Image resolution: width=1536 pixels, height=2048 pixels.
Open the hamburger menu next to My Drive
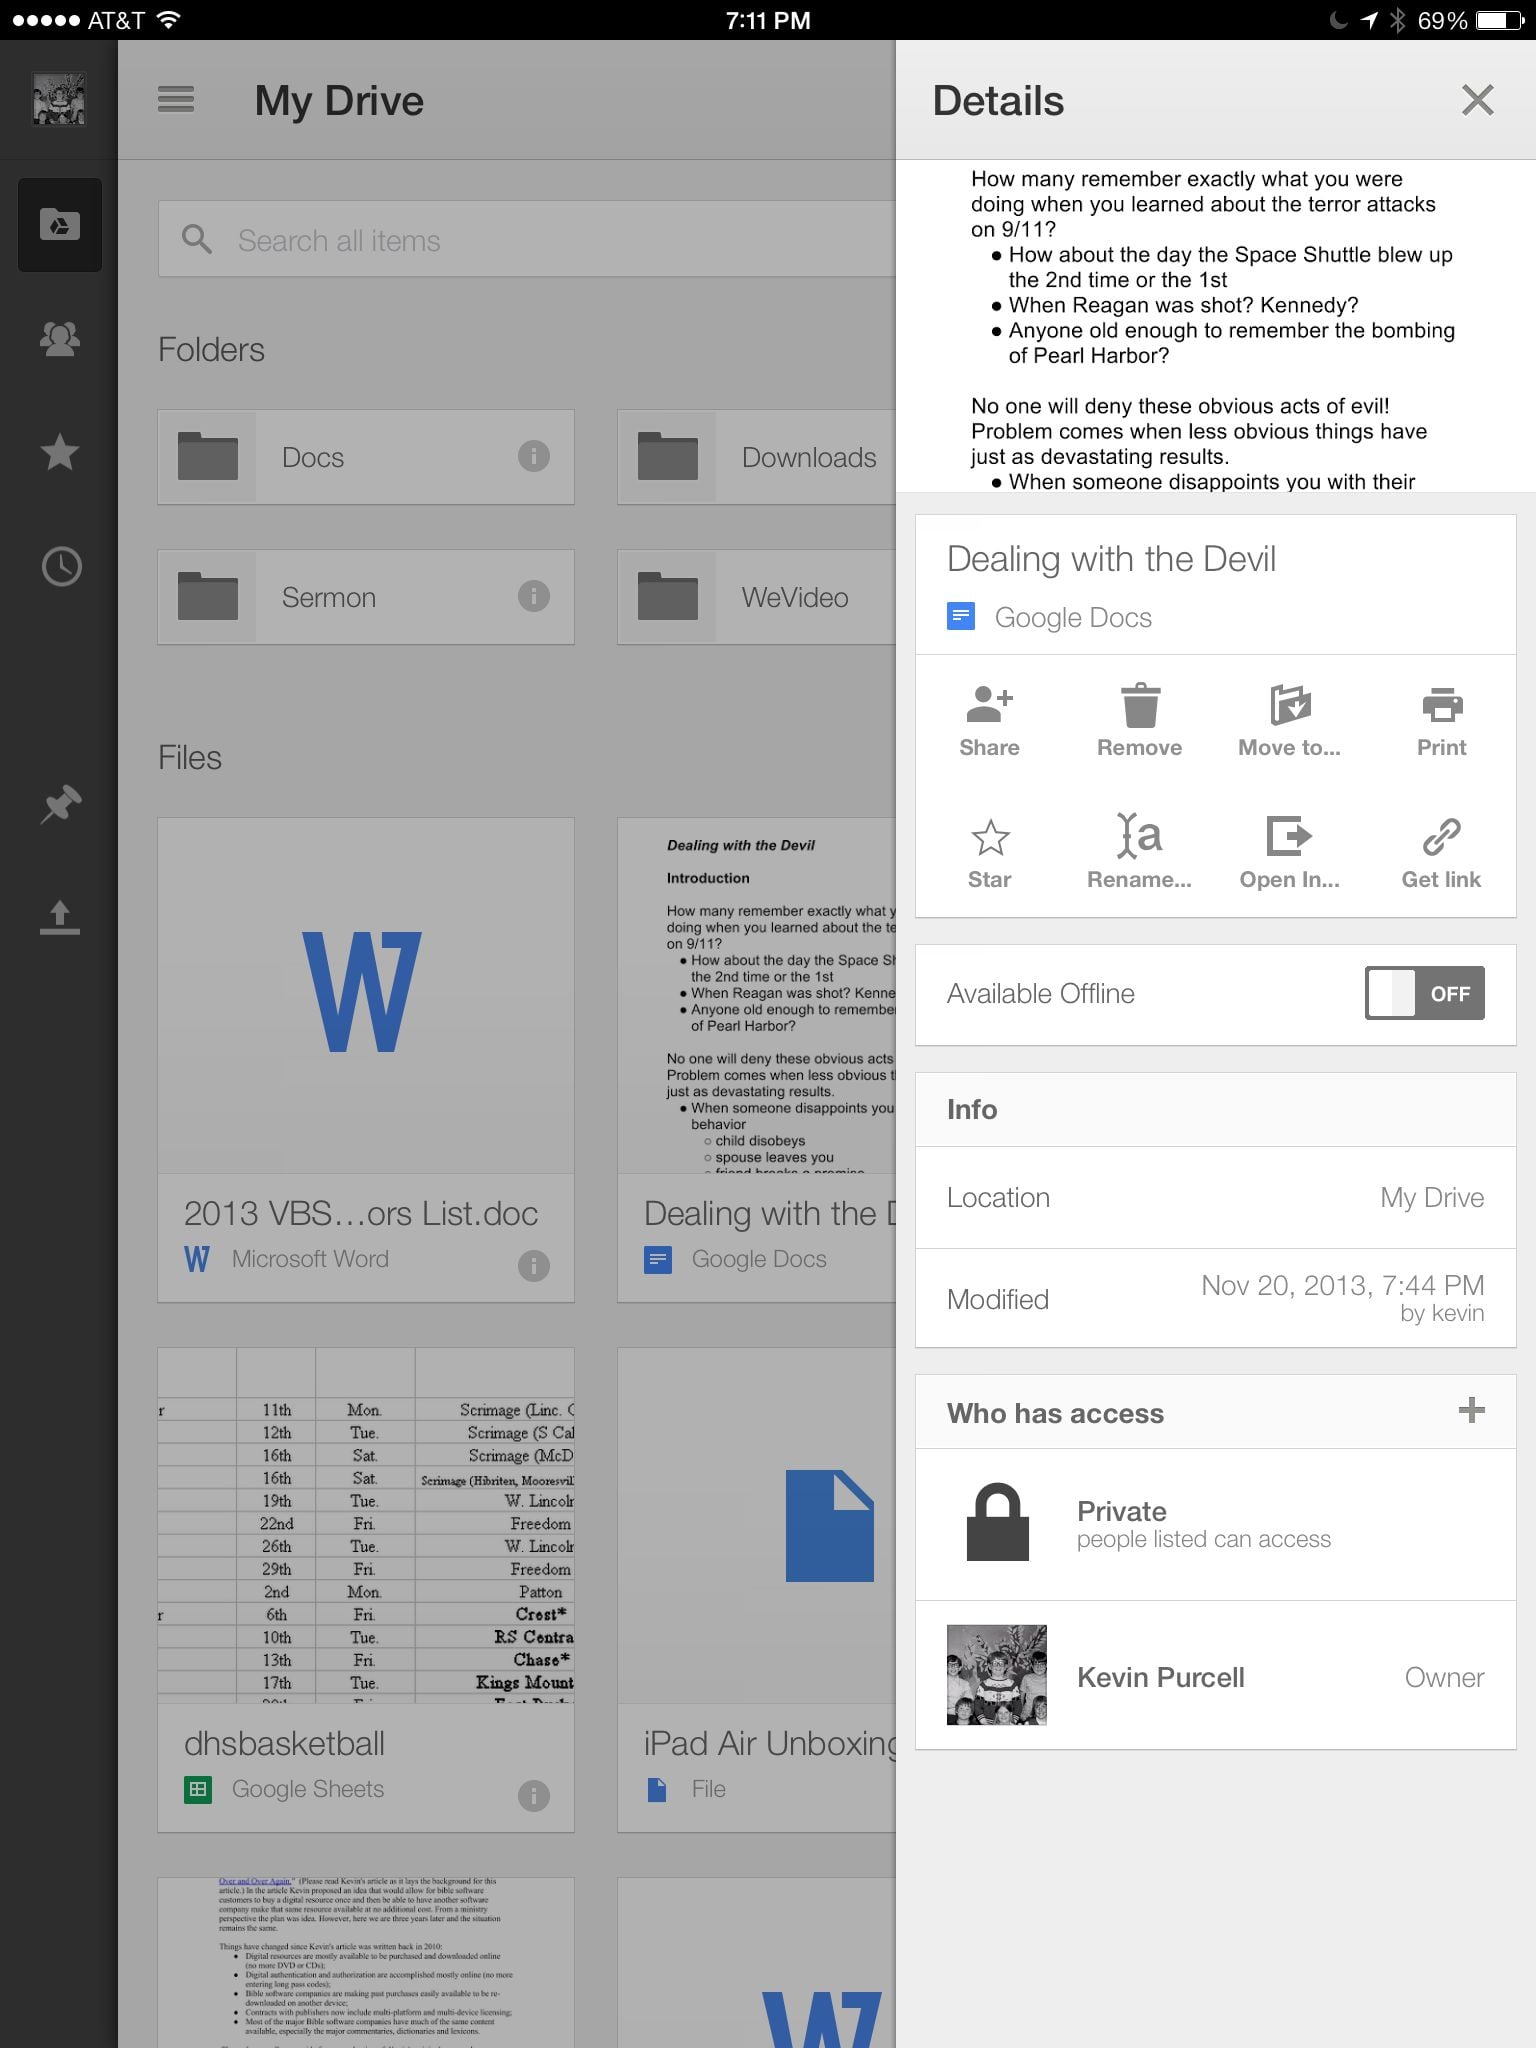(176, 100)
